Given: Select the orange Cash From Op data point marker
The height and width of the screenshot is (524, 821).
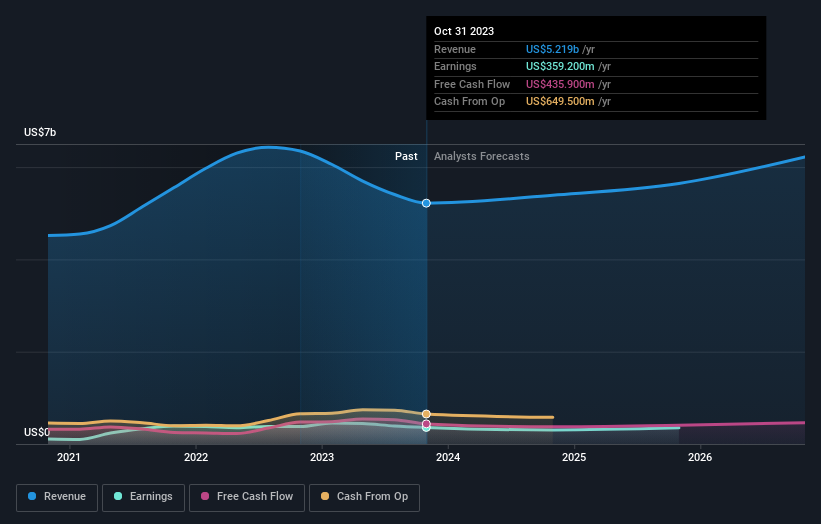Looking at the screenshot, I should pos(426,414).
